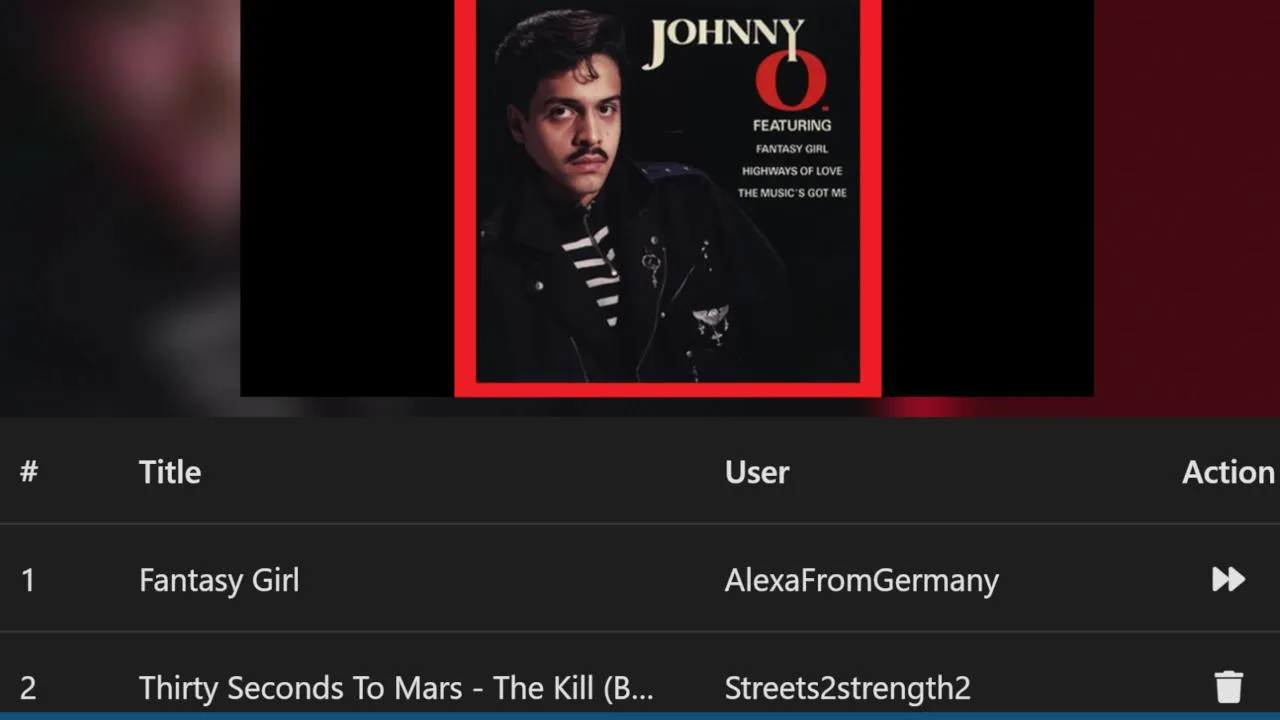Click THE MUSIC'S GOT ME on the cover
The image size is (1280, 720).
tap(792, 193)
